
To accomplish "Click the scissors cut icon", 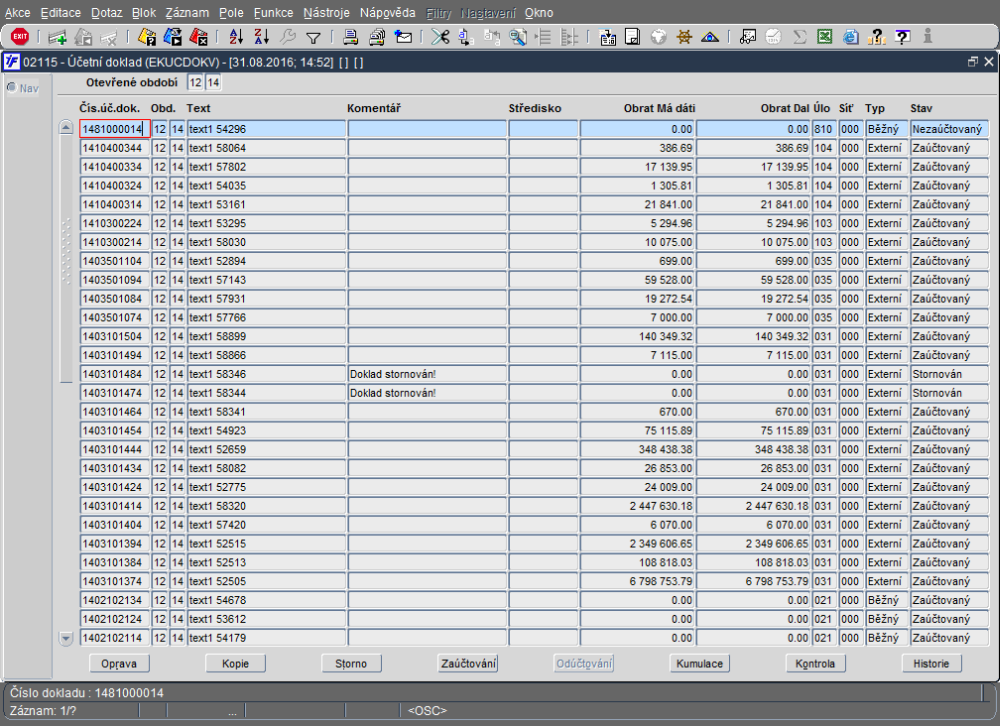I will pyautogui.click(x=440, y=37).
